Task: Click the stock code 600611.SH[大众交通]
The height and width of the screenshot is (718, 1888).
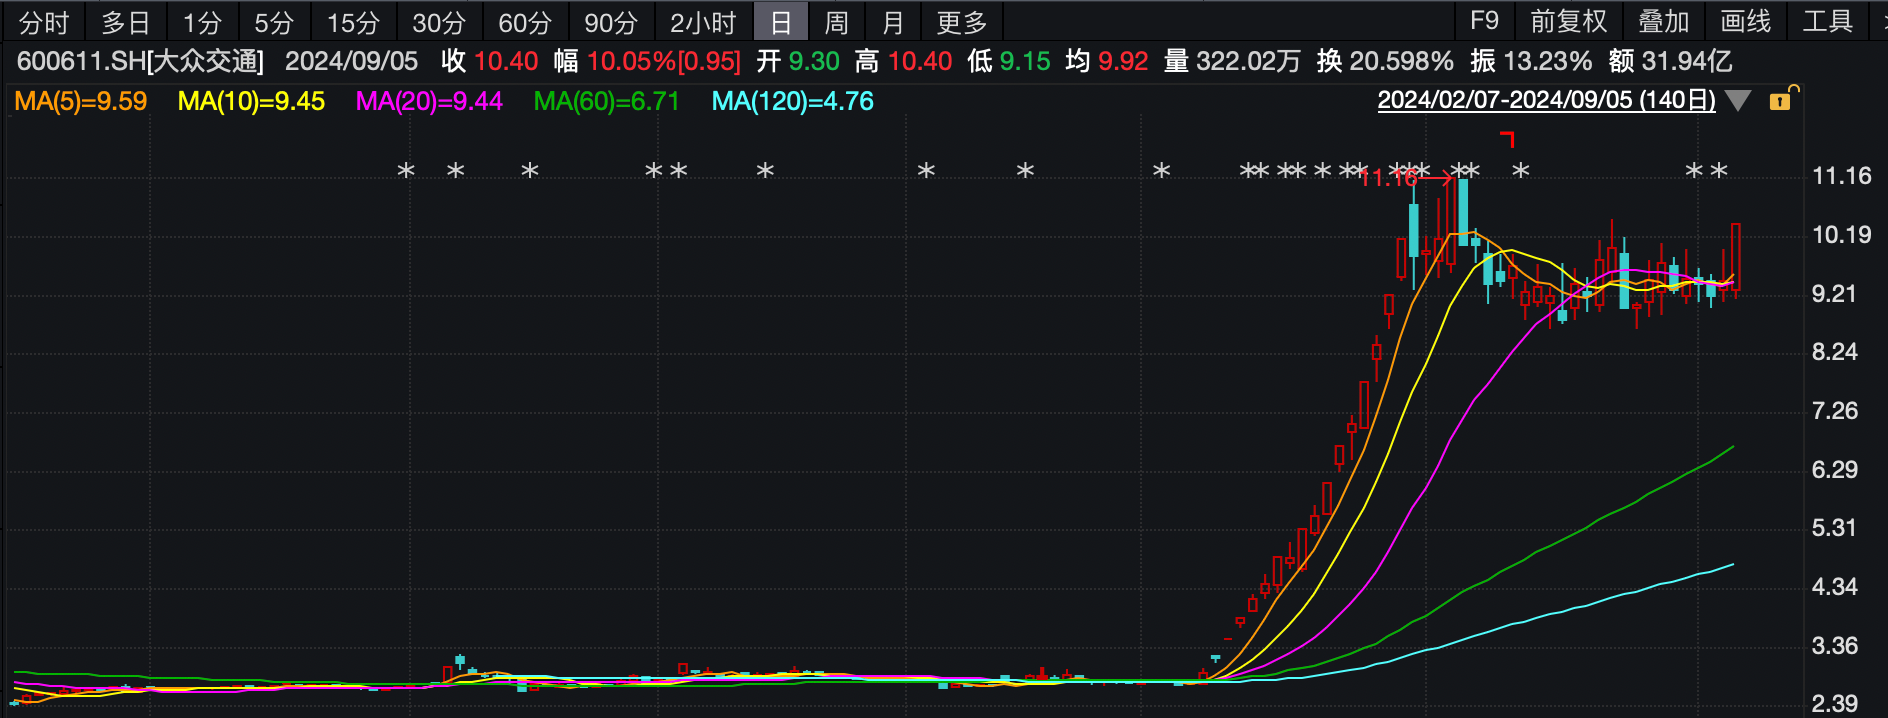Action: (x=141, y=61)
